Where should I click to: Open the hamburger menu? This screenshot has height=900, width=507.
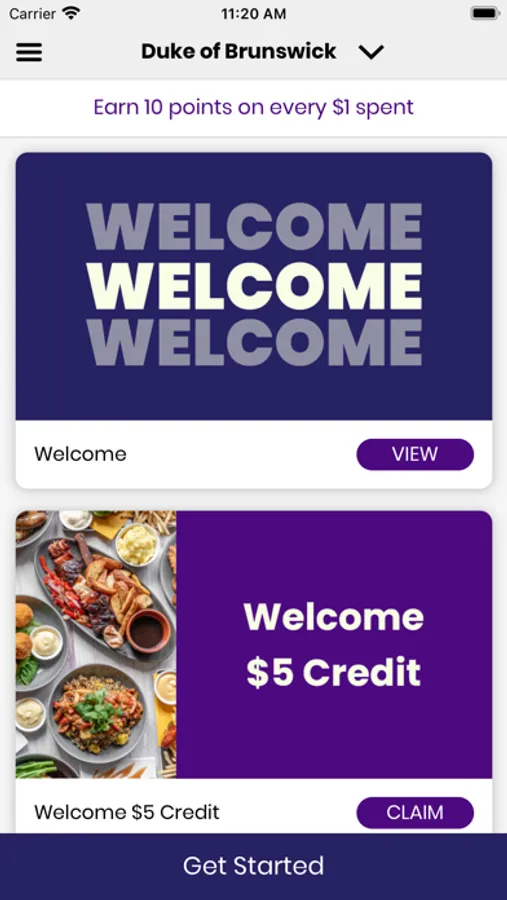(x=29, y=52)
